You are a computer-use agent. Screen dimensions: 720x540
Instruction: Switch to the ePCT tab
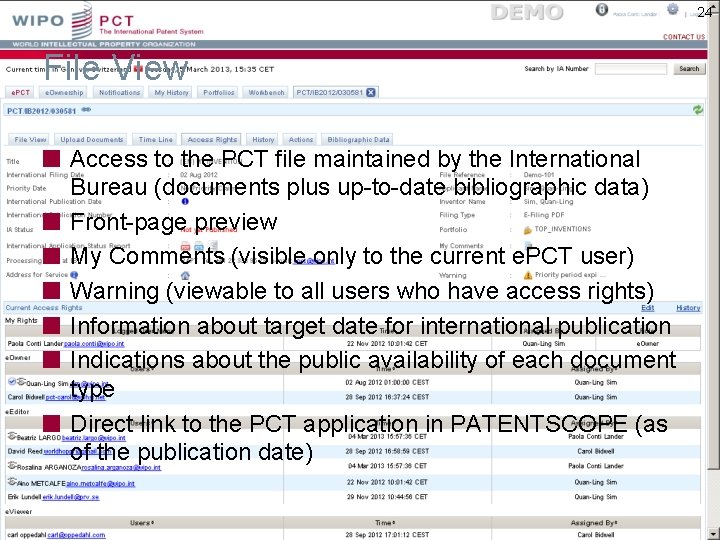click(20, 92)
